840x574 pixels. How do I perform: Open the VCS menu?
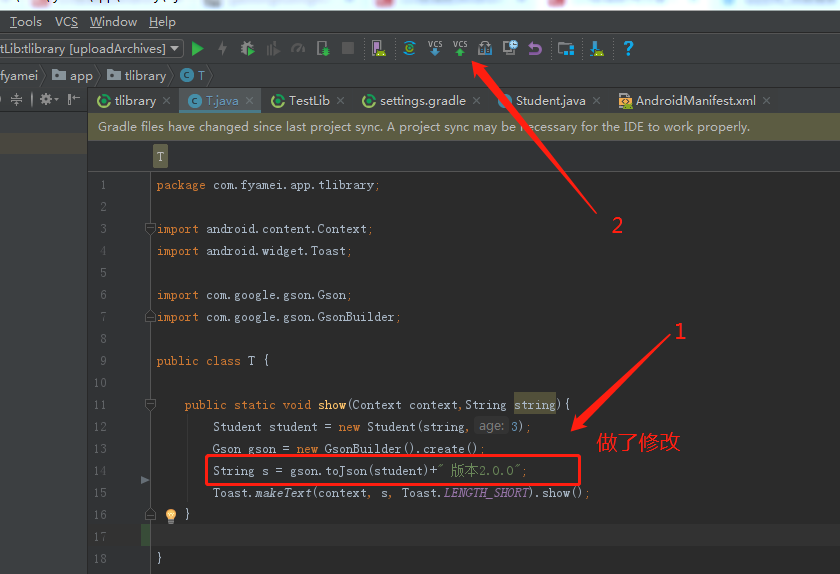(66, 22)
